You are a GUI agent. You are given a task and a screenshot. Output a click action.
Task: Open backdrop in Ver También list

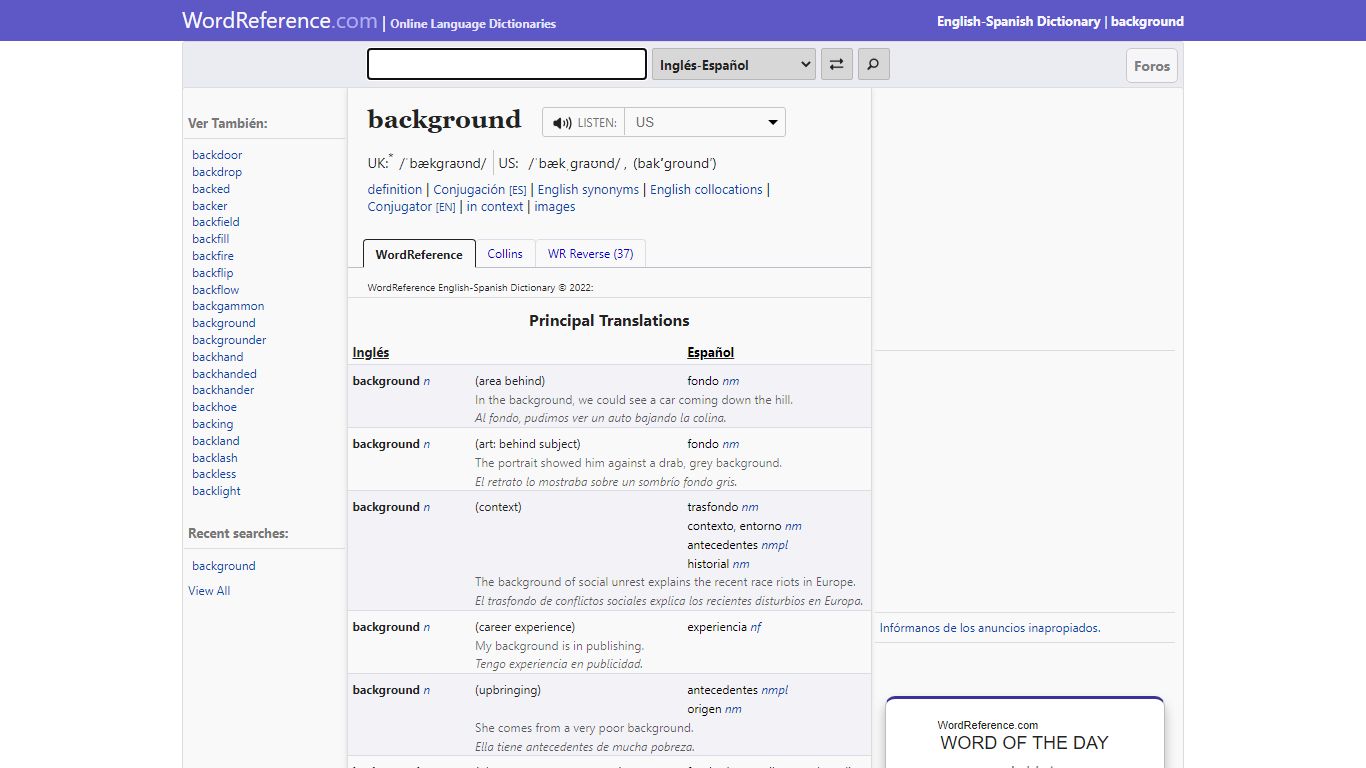217,172
